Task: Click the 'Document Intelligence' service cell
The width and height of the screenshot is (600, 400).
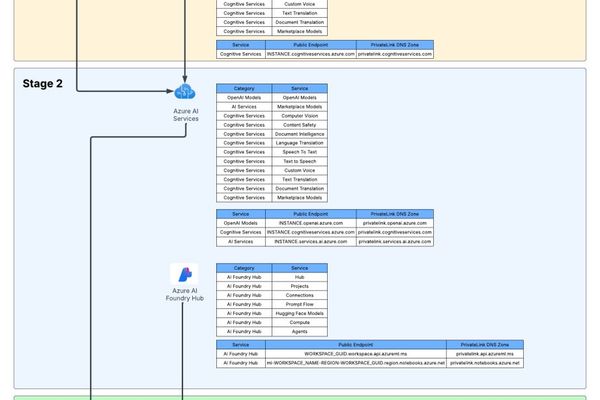Action: tap(300, 134)
